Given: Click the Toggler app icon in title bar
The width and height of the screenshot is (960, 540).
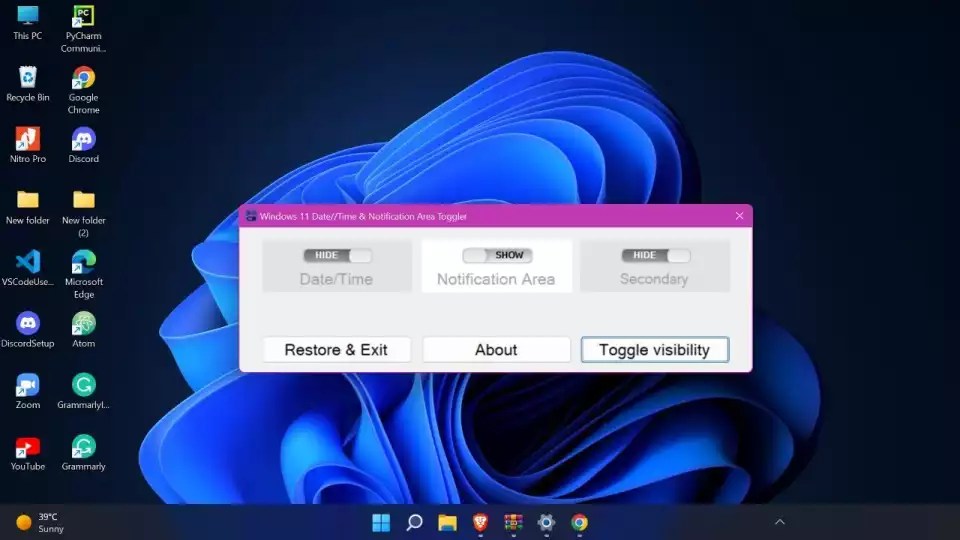Looking at the screenshot, I should 250,216.
